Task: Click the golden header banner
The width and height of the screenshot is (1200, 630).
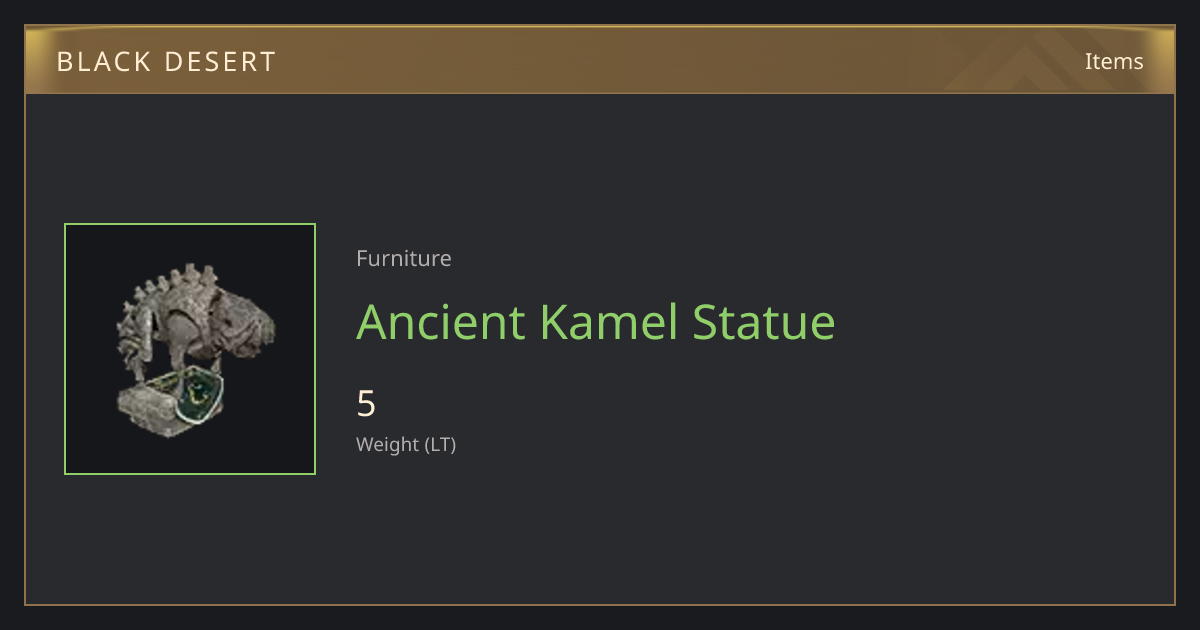Action: click(600, 60)
